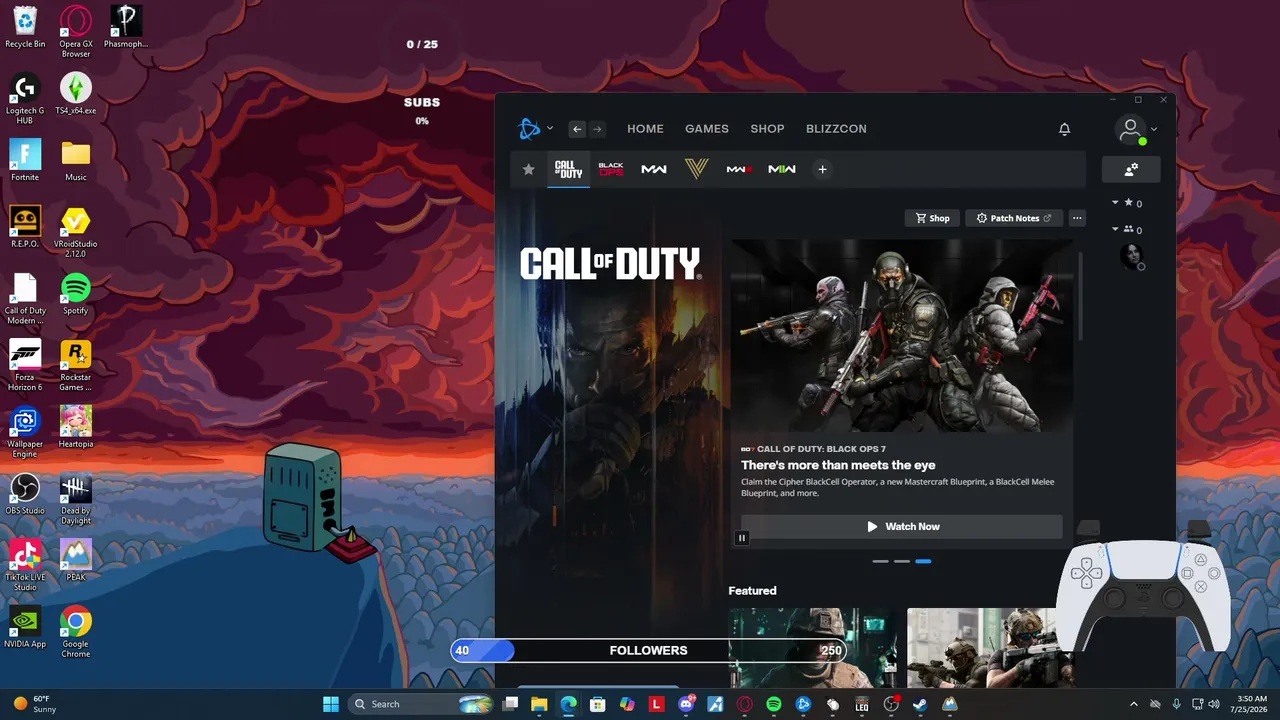Add a game with the plus button

point(822,169)
